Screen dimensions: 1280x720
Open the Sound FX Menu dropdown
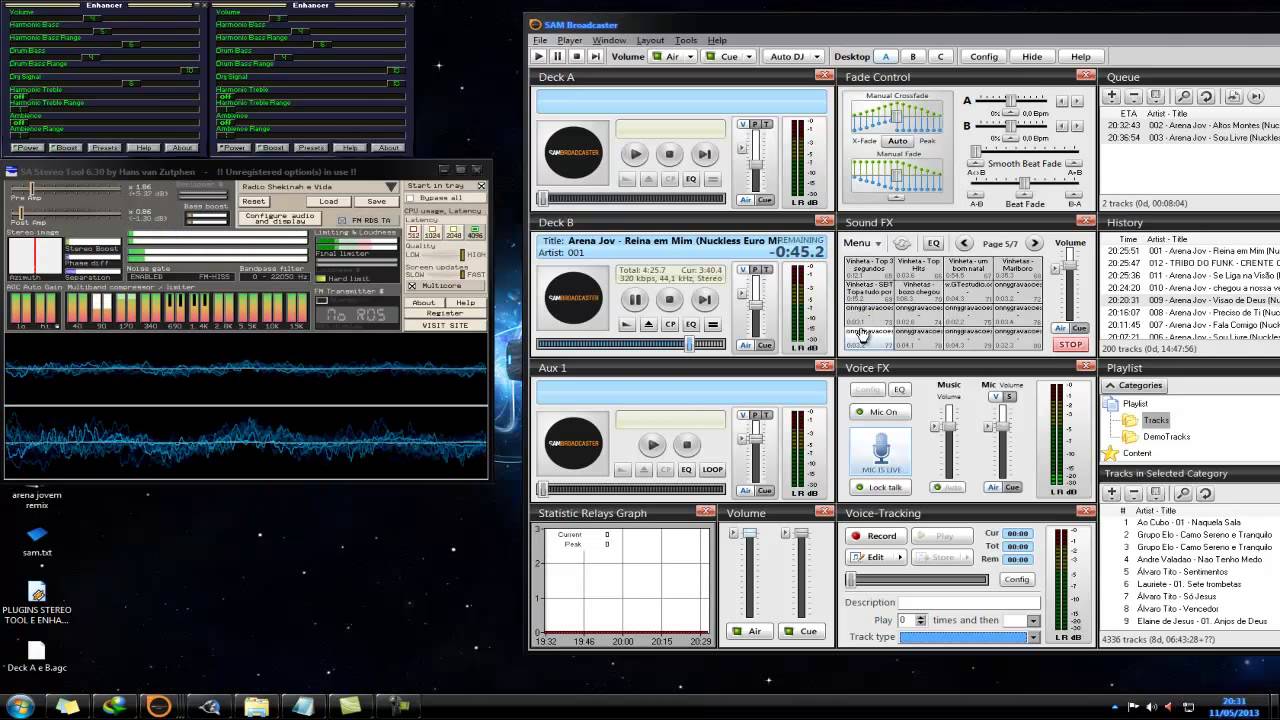click(x=862, y=243)
